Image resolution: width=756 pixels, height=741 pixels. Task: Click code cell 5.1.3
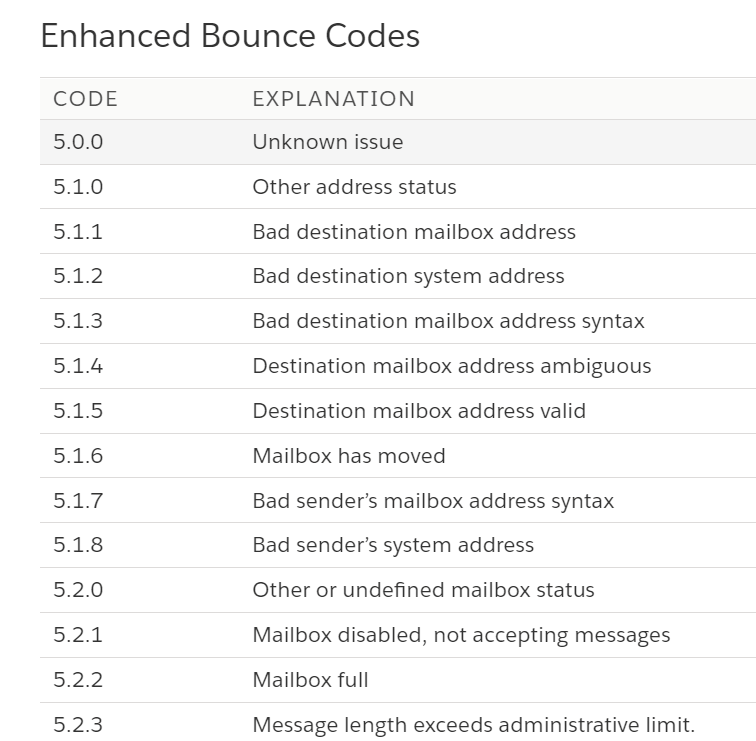(78, 321)
